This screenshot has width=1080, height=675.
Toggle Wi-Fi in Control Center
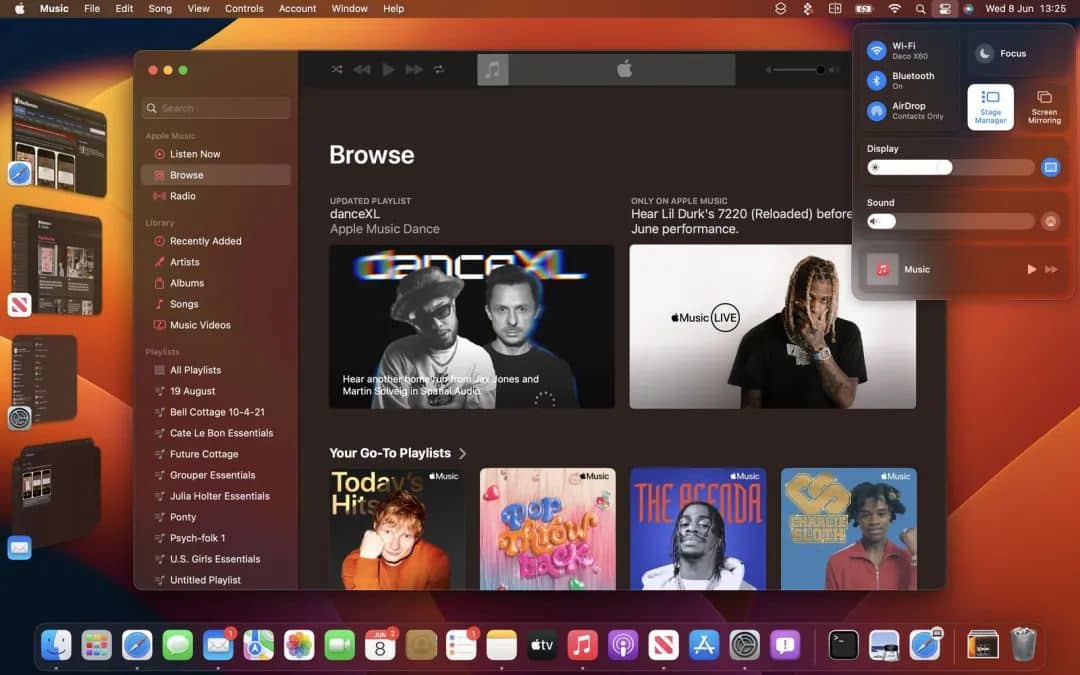876,51
